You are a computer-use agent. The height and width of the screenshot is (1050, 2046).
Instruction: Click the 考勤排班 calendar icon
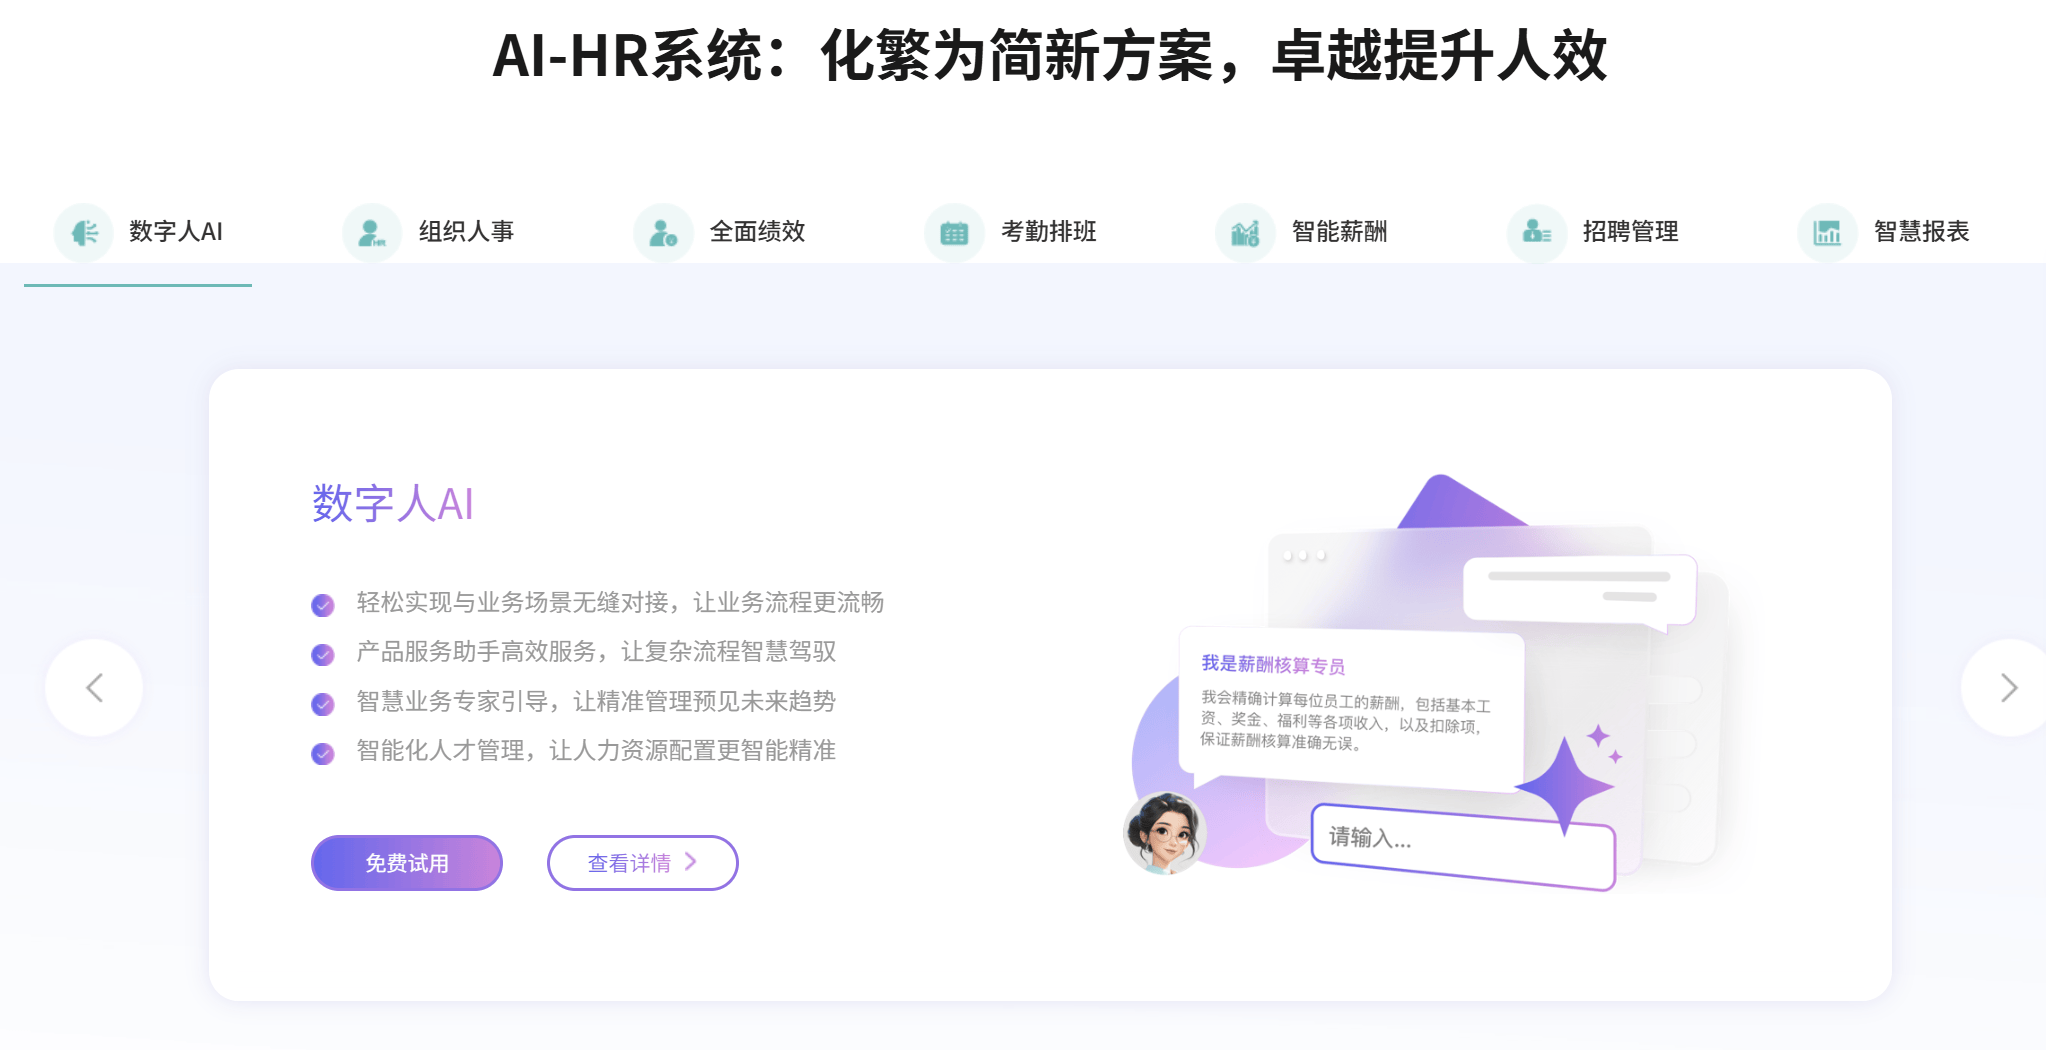[954, 233]
